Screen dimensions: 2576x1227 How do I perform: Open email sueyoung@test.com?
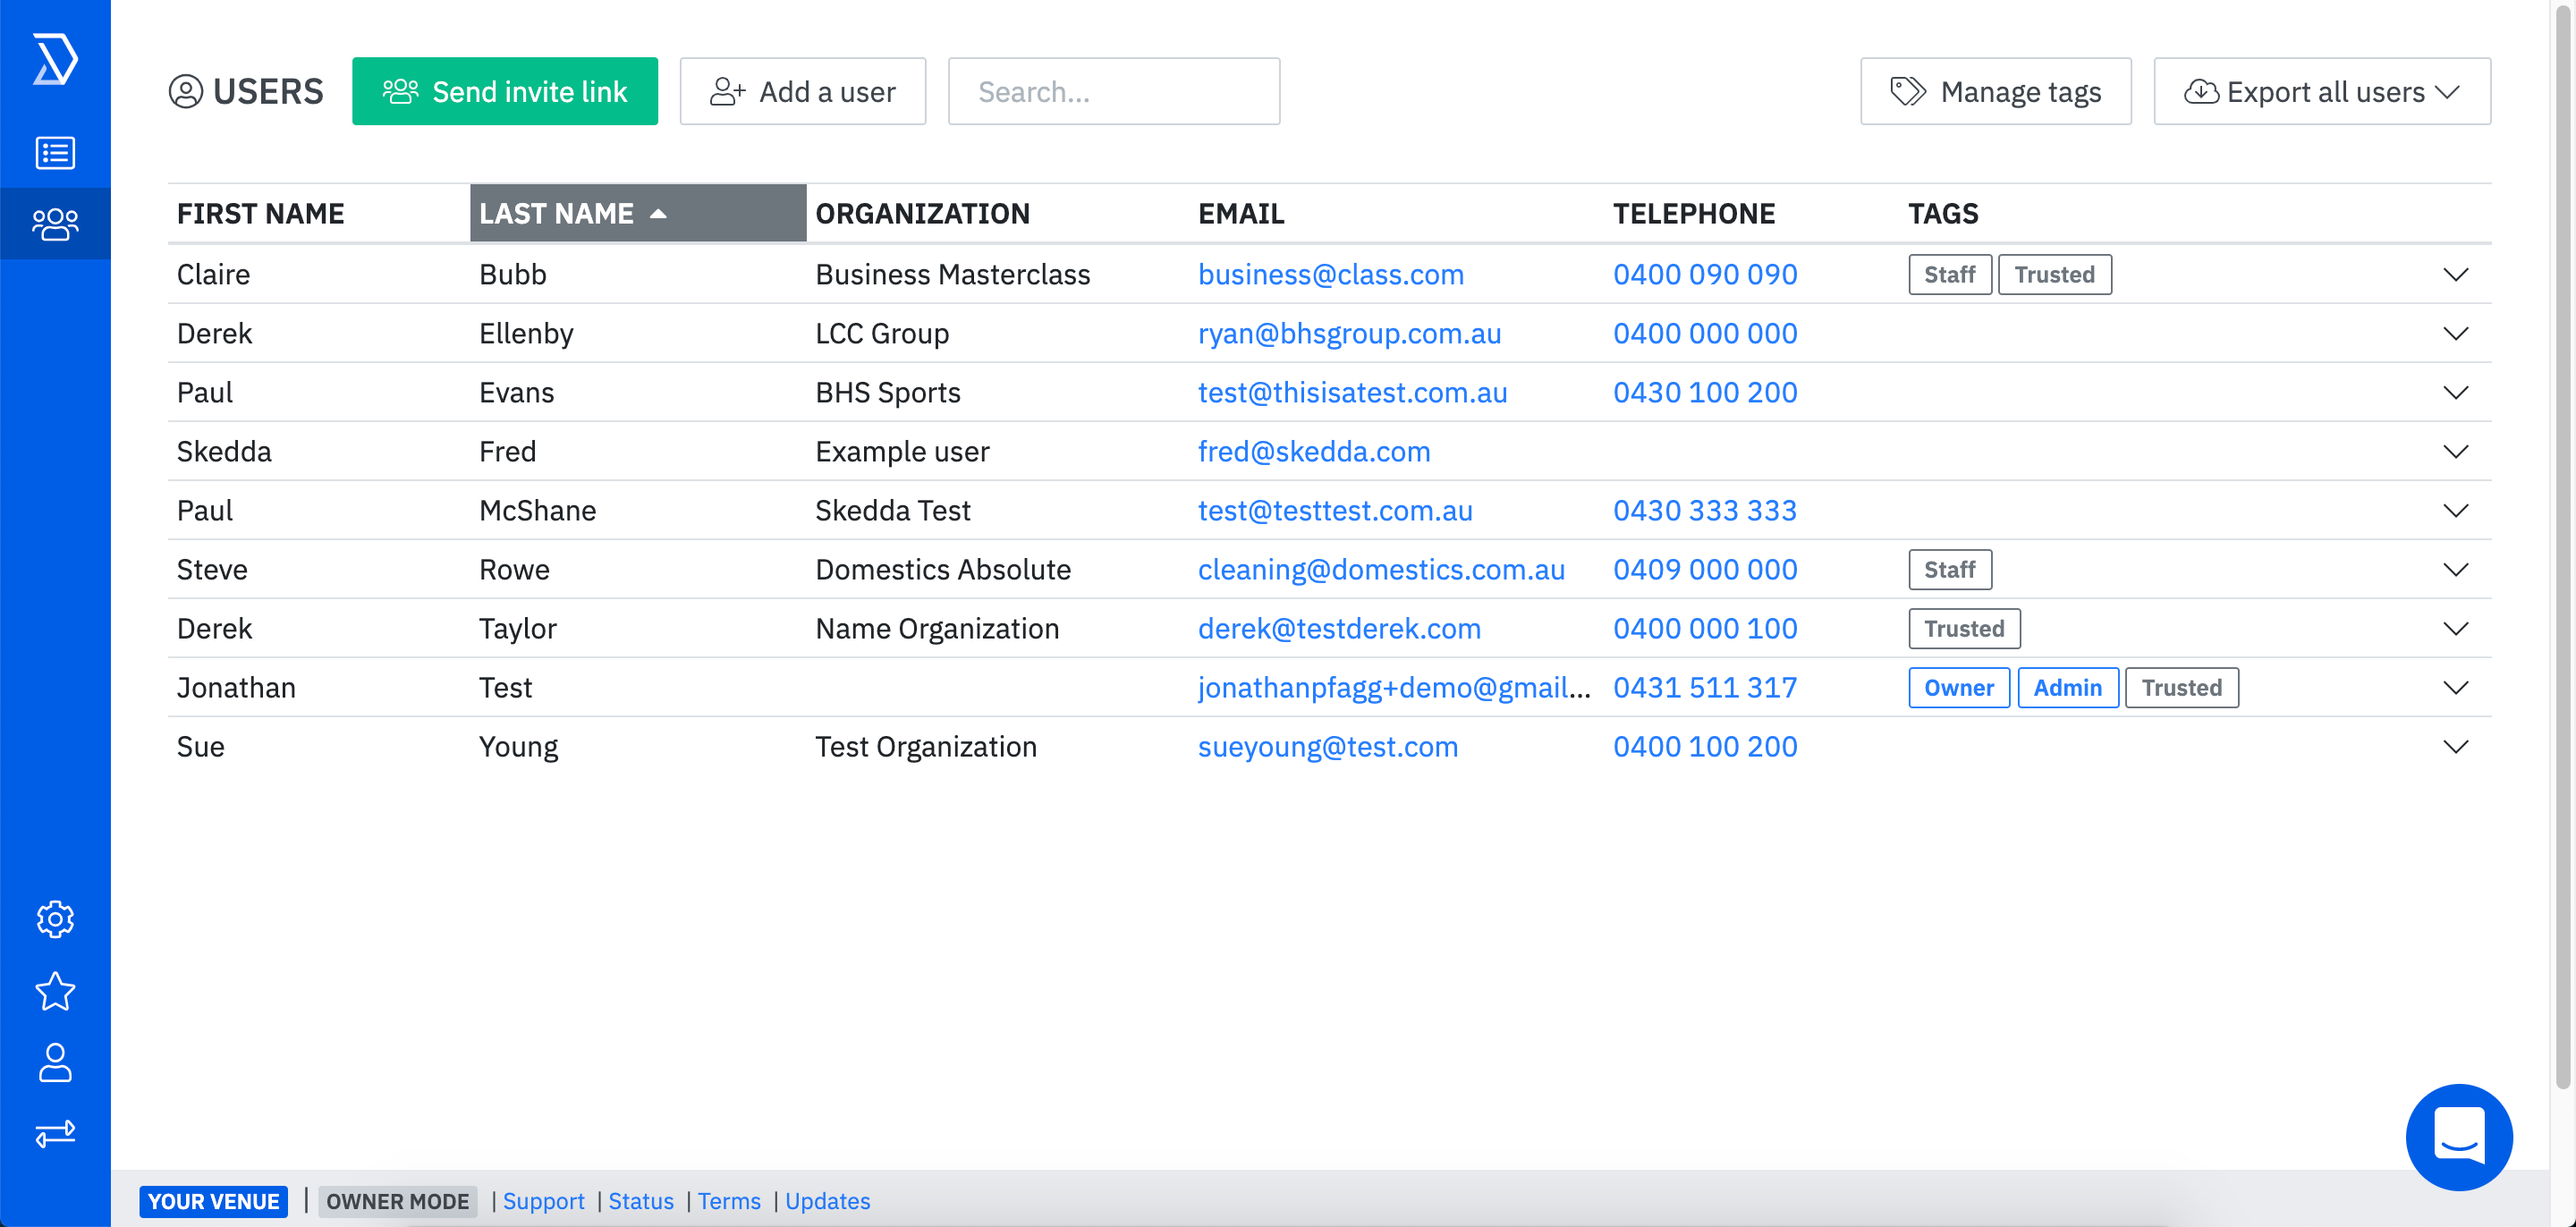[x=1328, y=746]
